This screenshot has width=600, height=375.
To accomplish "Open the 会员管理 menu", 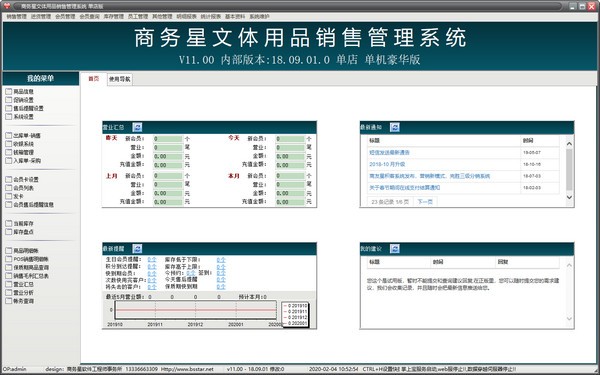I will click(65, 16).
